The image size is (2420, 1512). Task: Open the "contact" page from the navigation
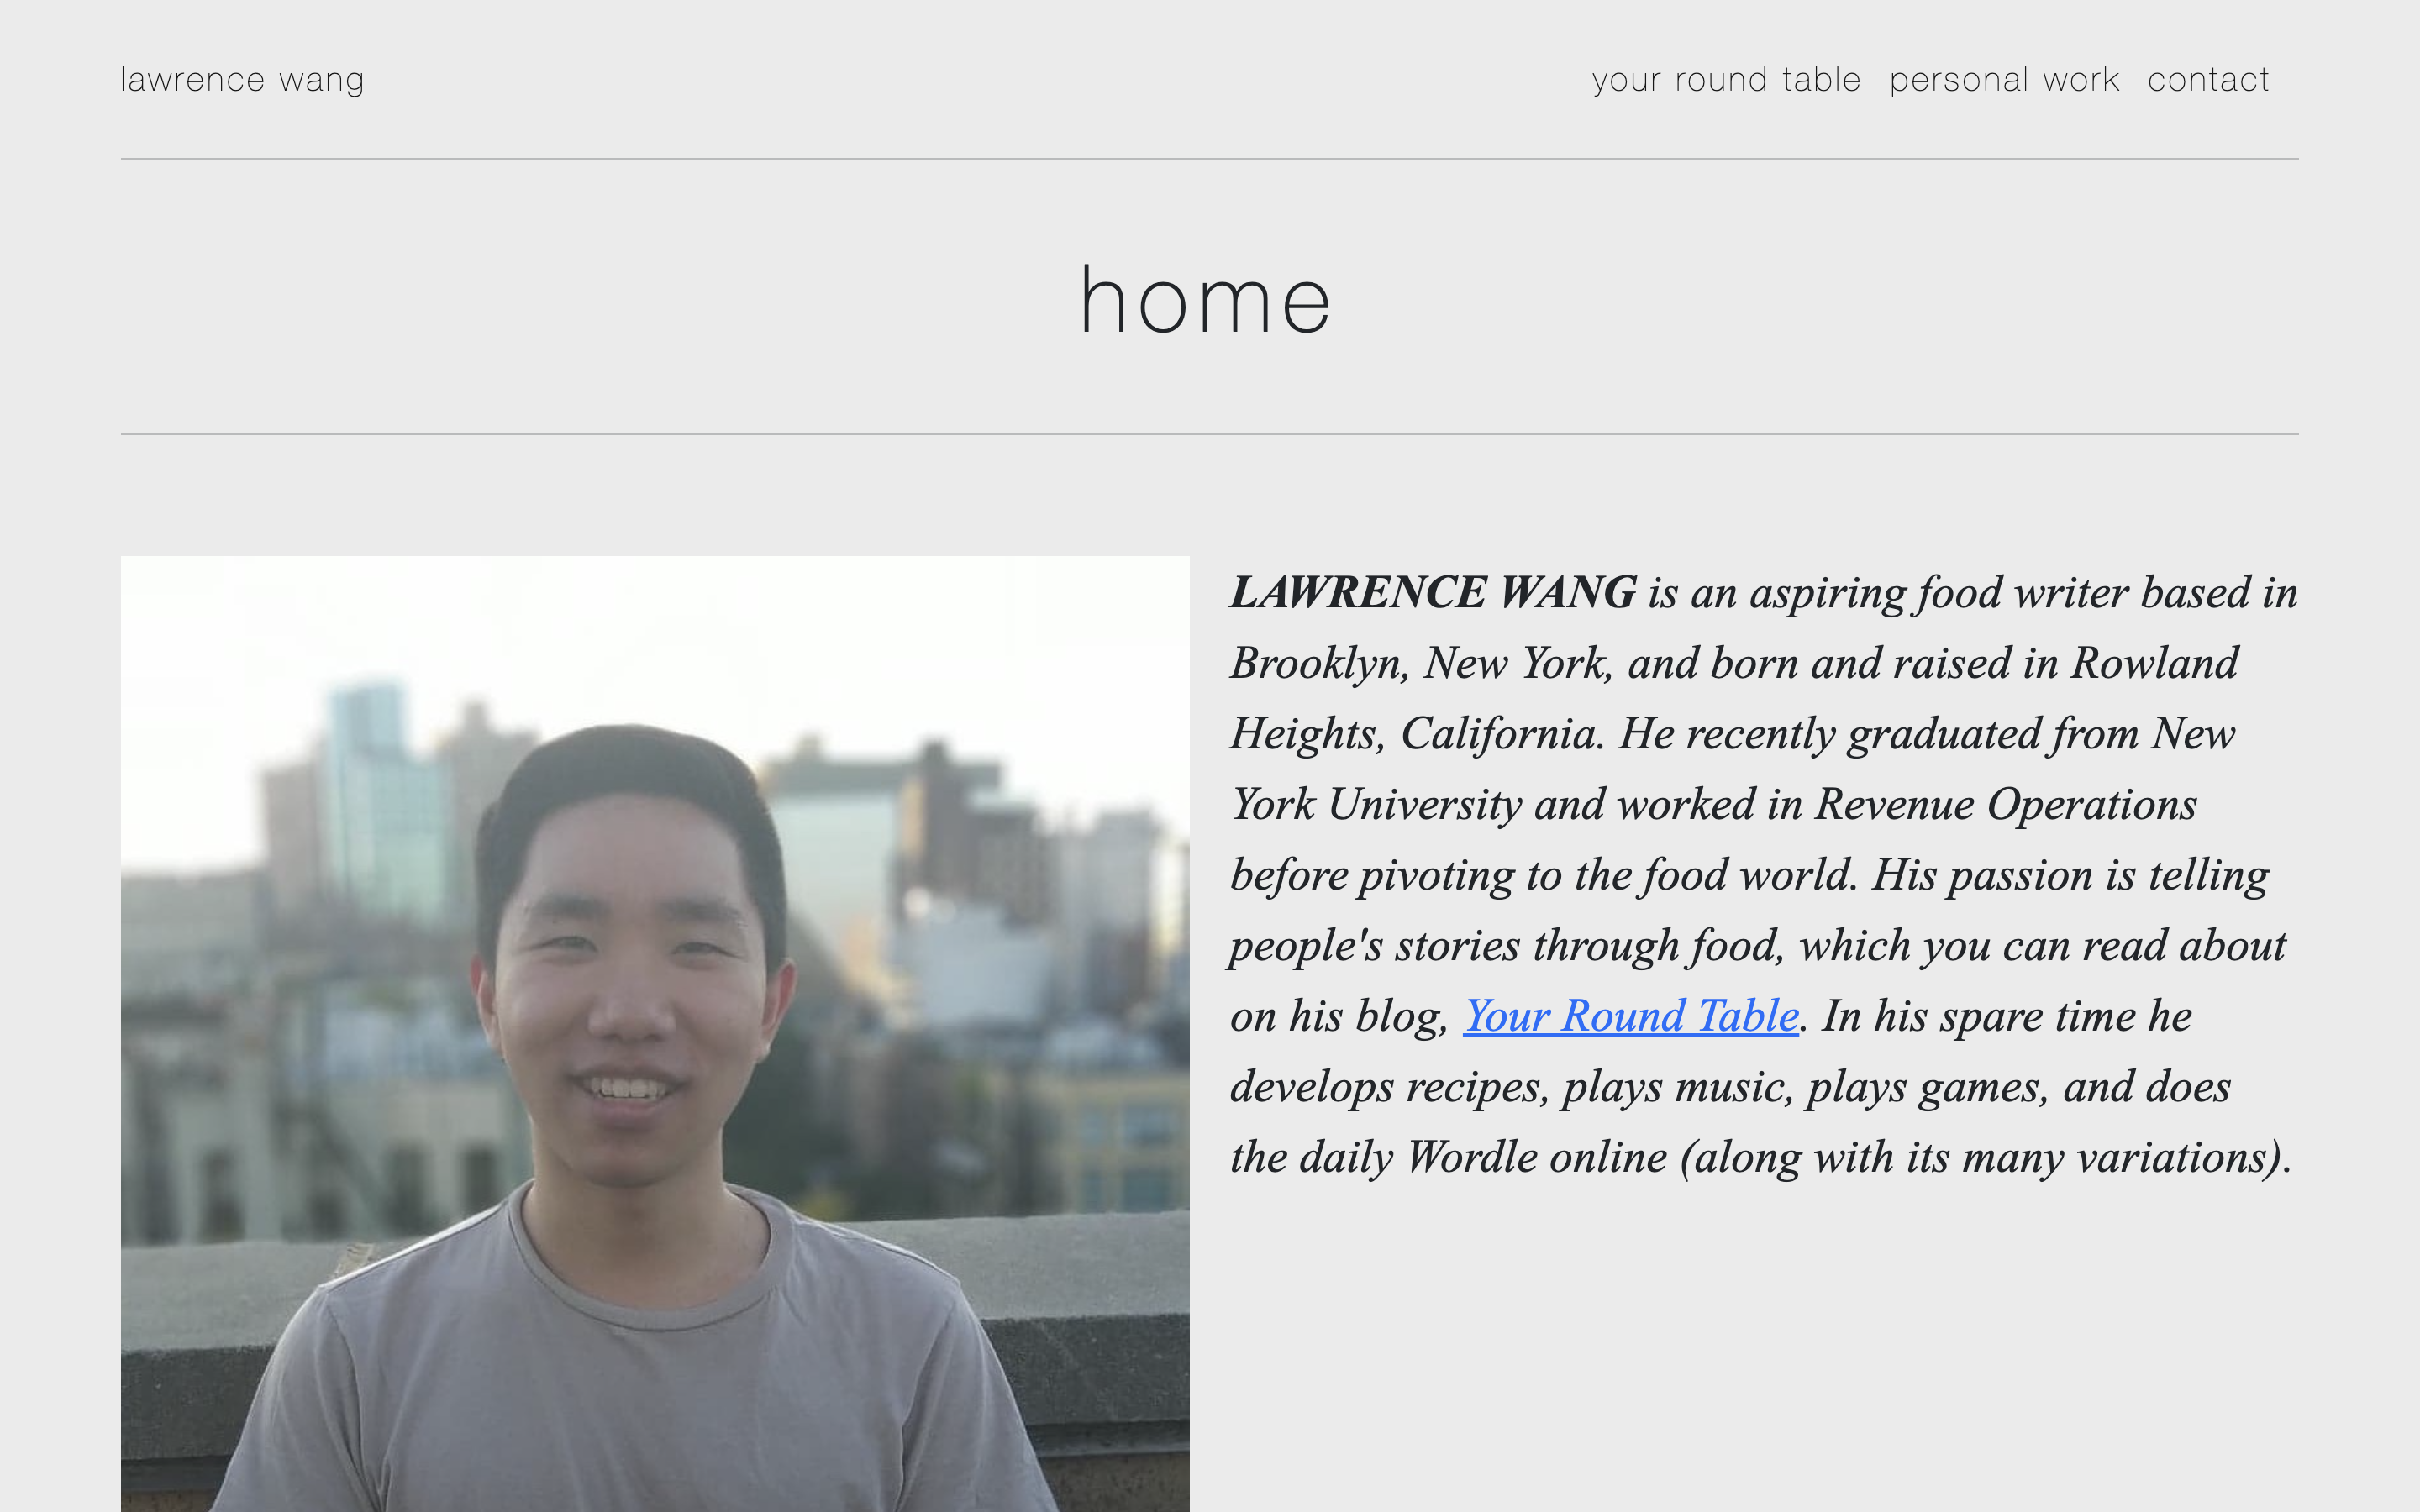(x=2209, y=79)
